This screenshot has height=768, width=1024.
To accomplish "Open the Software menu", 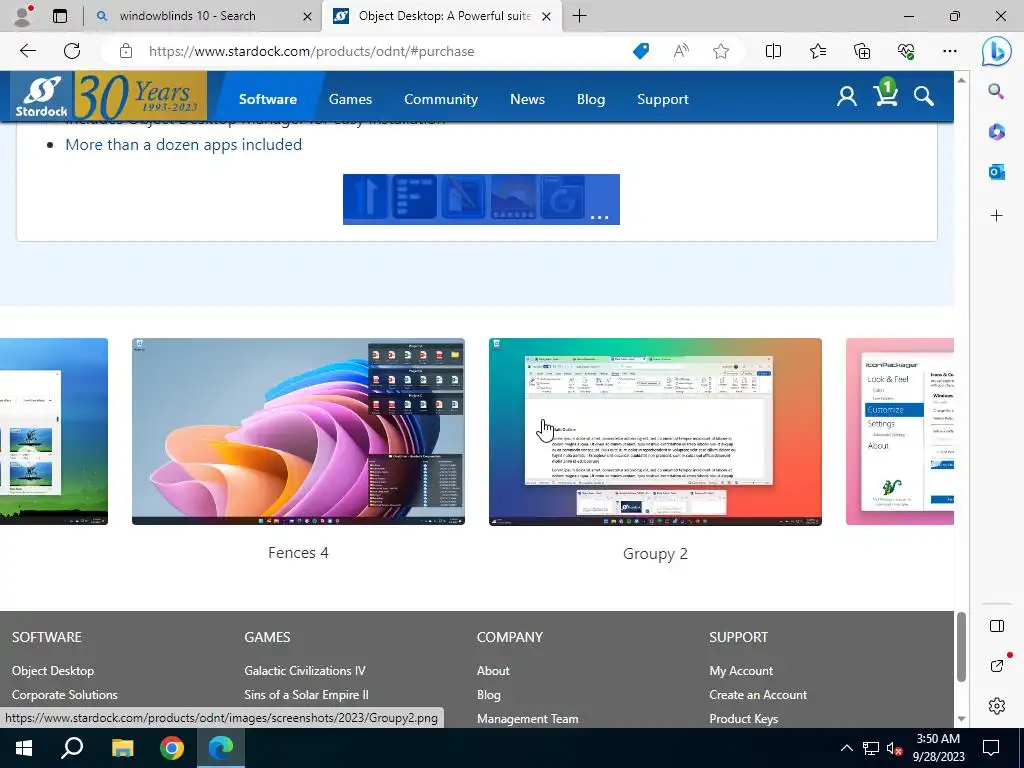I will coord(268,99).
